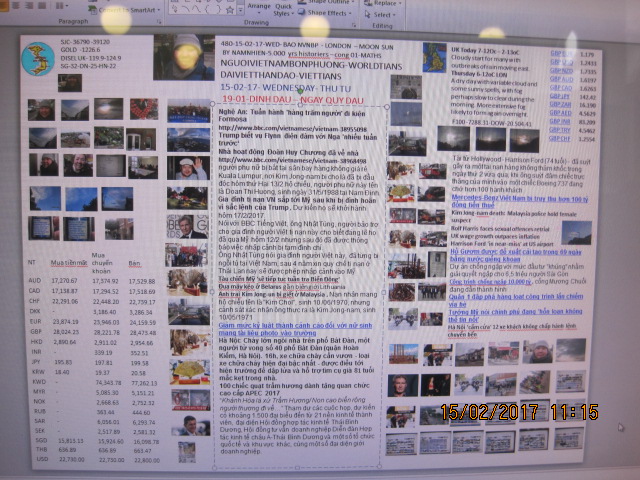Click the top-right resize handle of text box
Viewport: 640px width, 480px height.
[387, 107]
